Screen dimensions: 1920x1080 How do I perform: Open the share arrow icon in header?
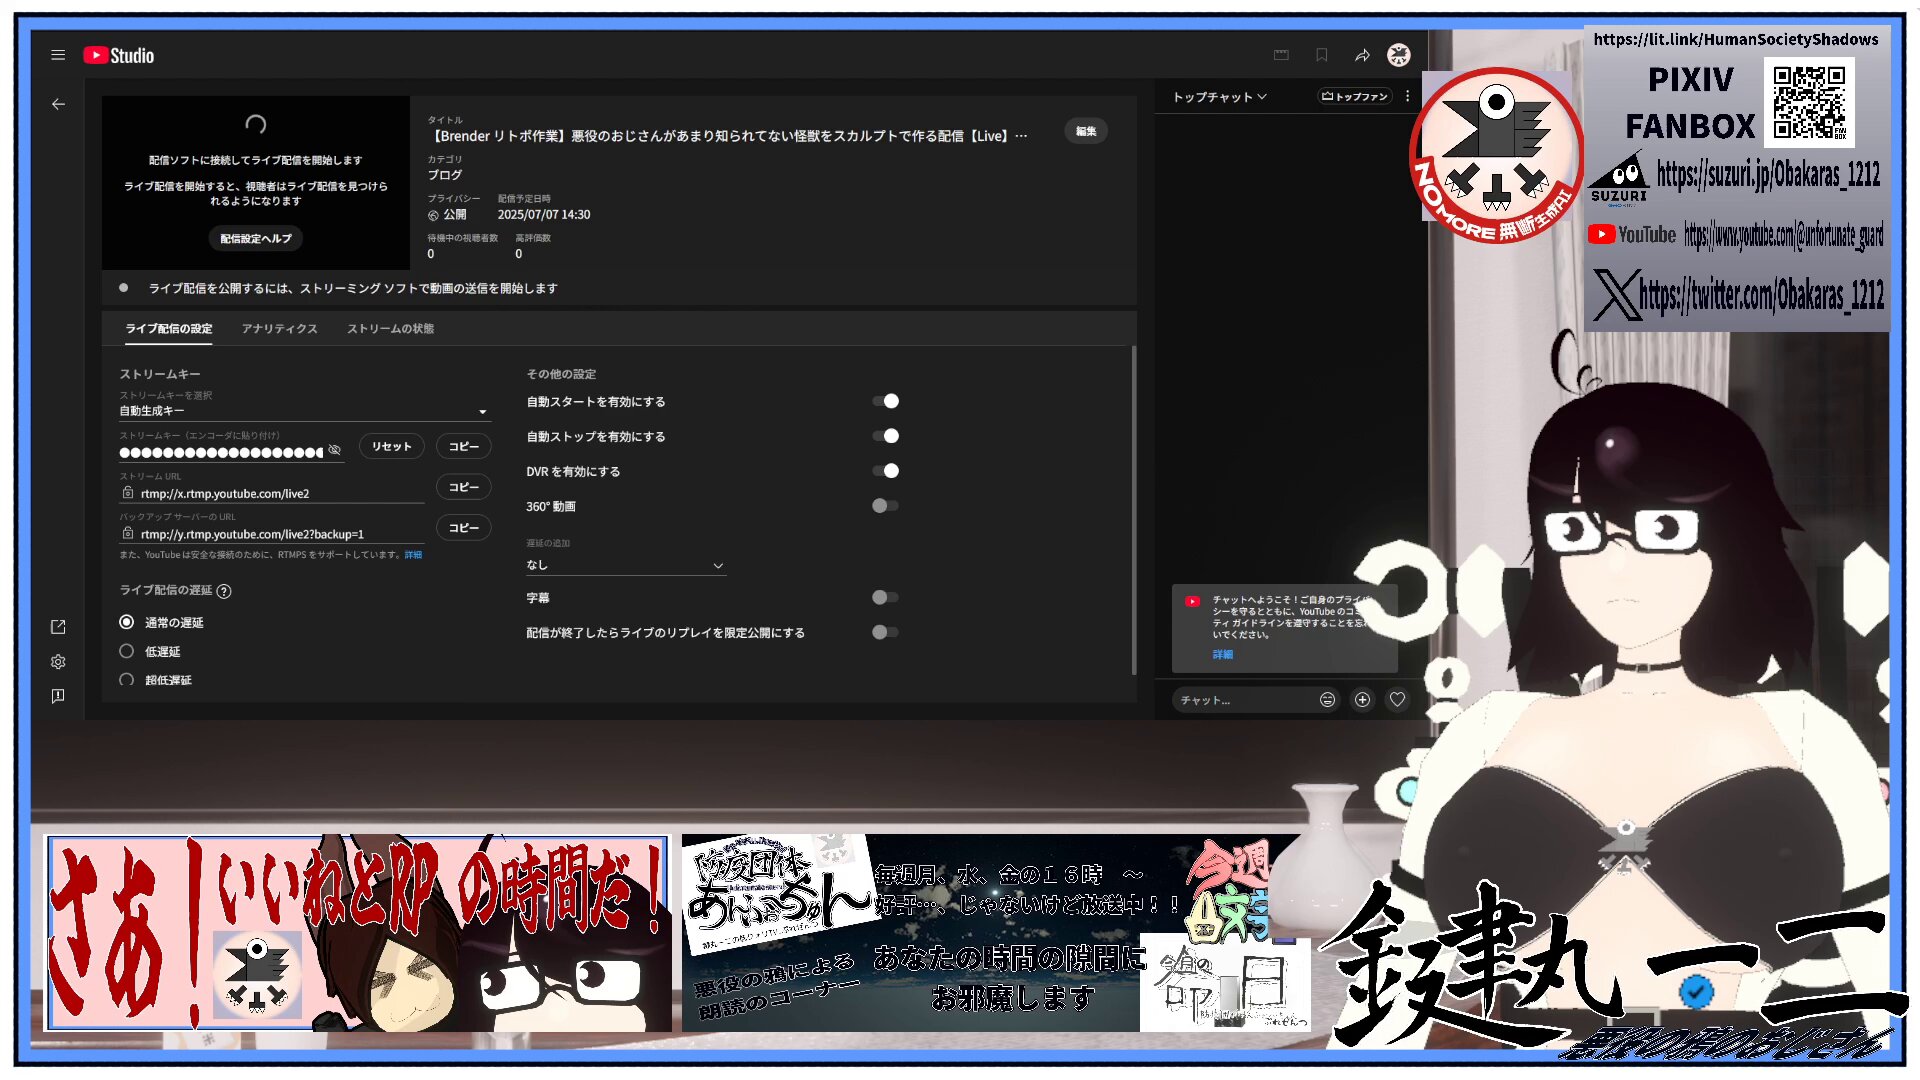tap(1362, 55)
